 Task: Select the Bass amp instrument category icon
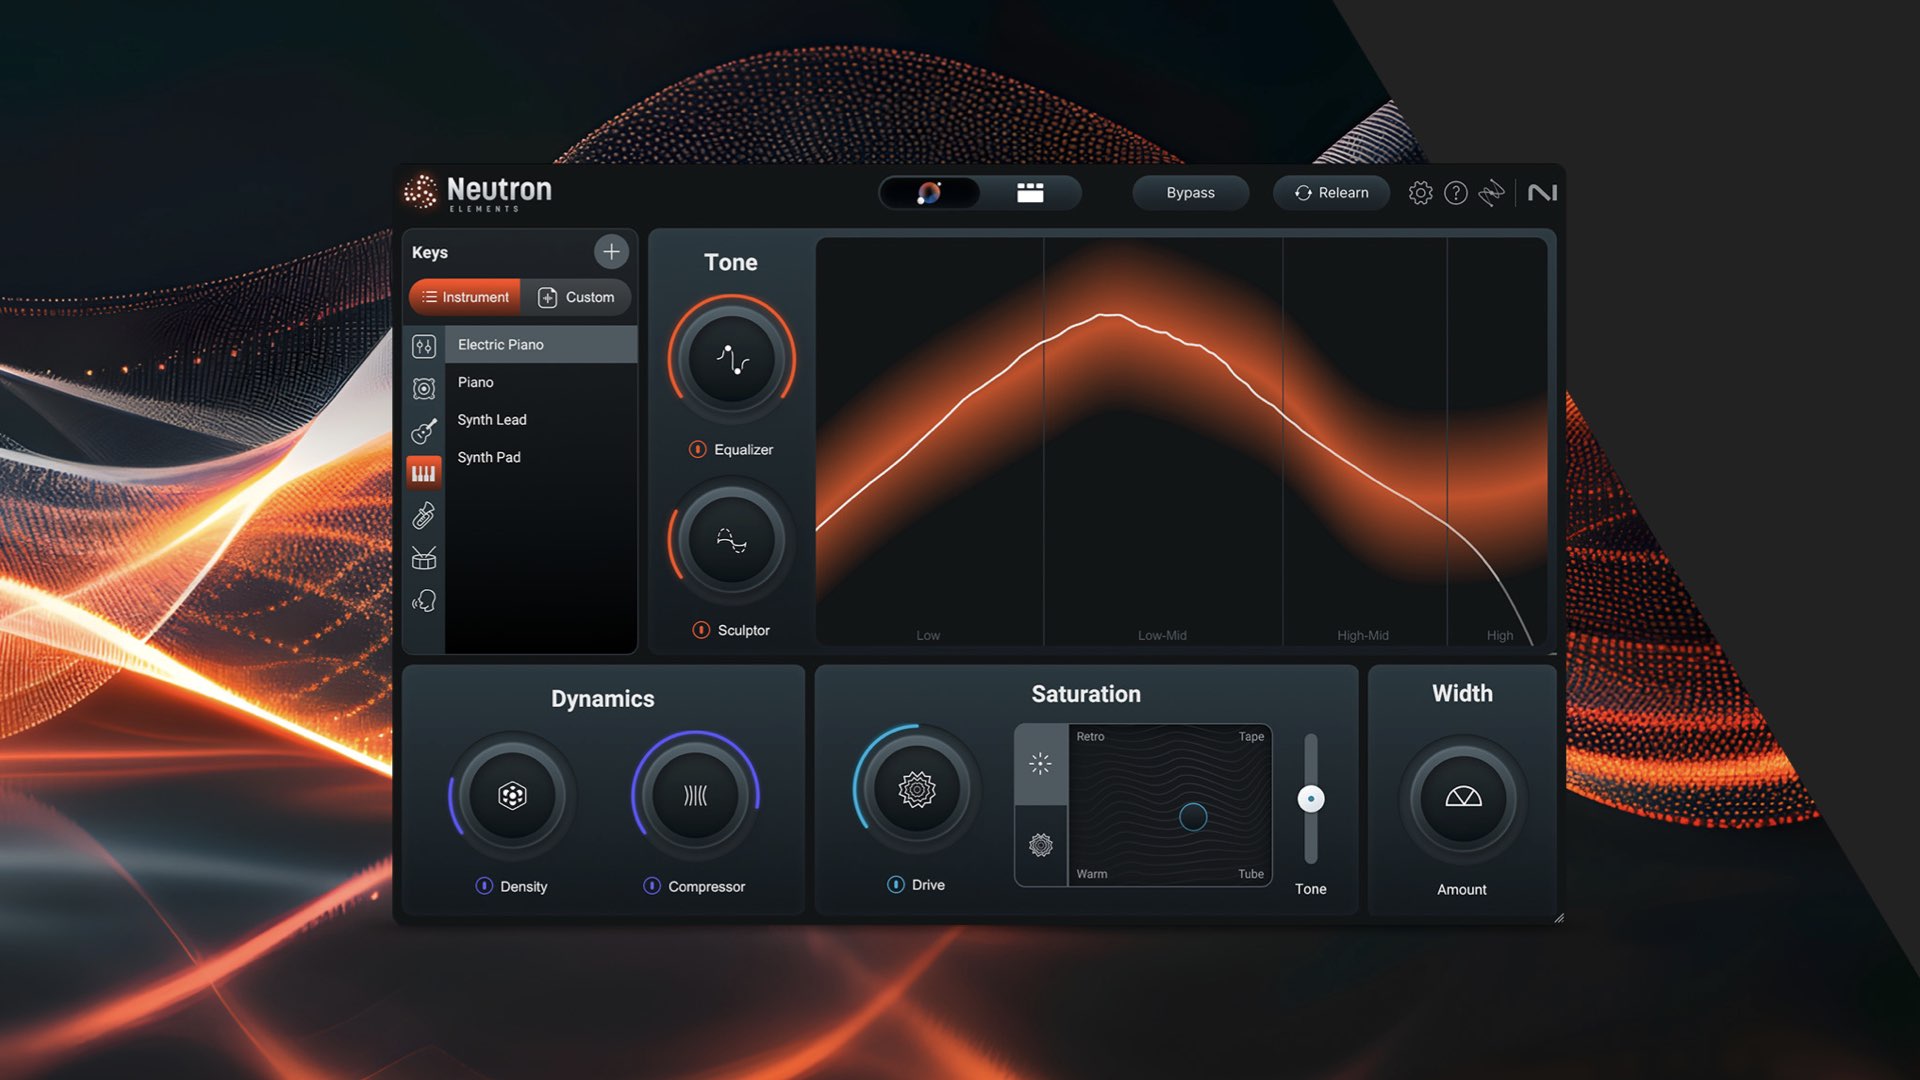pyautogui.click(x=424, y=388)
